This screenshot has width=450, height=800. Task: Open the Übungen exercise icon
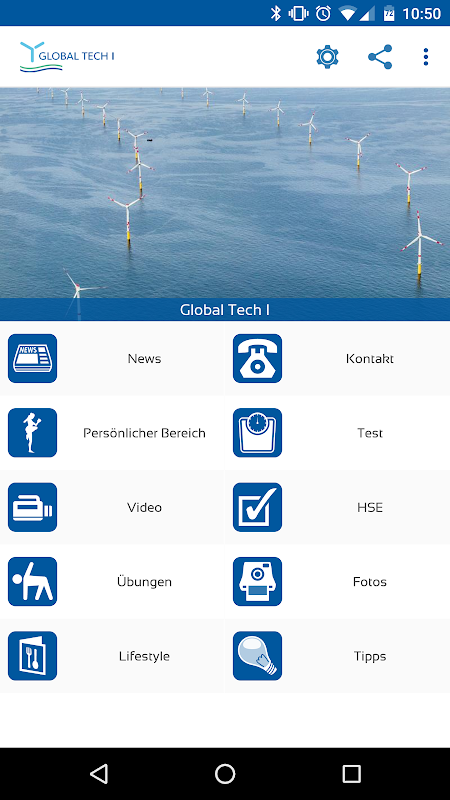click(x=33, y=582)
